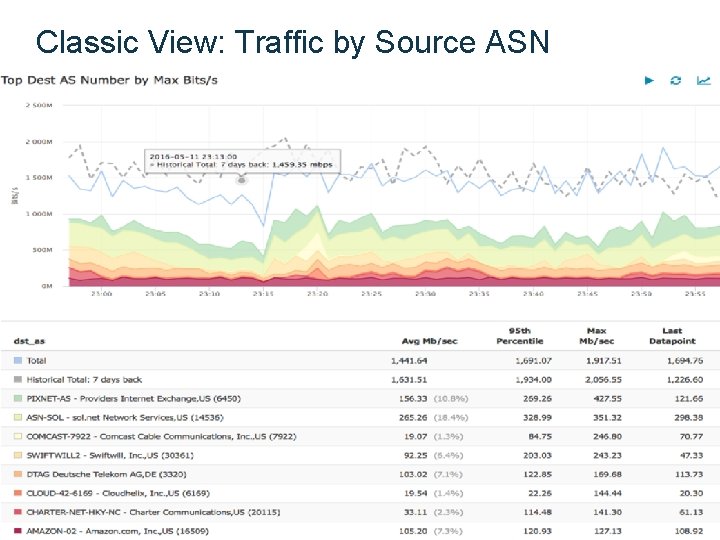Screen dimensions: 720x540
Task: Sort by the Last Datapoint column header
Action: [672, 336]
